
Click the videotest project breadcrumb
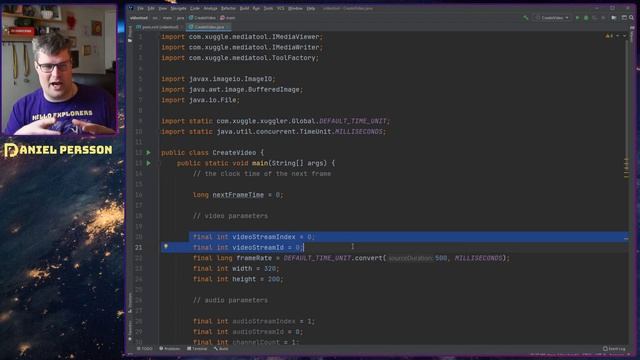tap(139, 18)
